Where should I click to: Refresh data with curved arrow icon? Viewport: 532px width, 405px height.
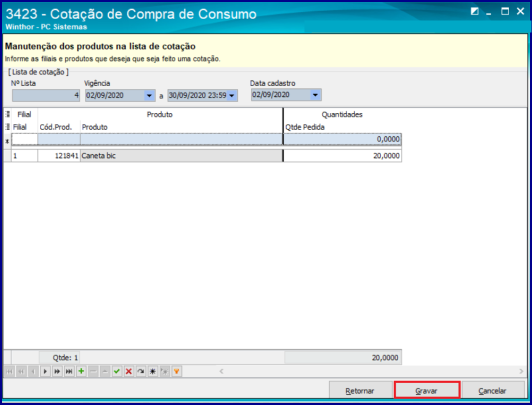tap(140, 371)
